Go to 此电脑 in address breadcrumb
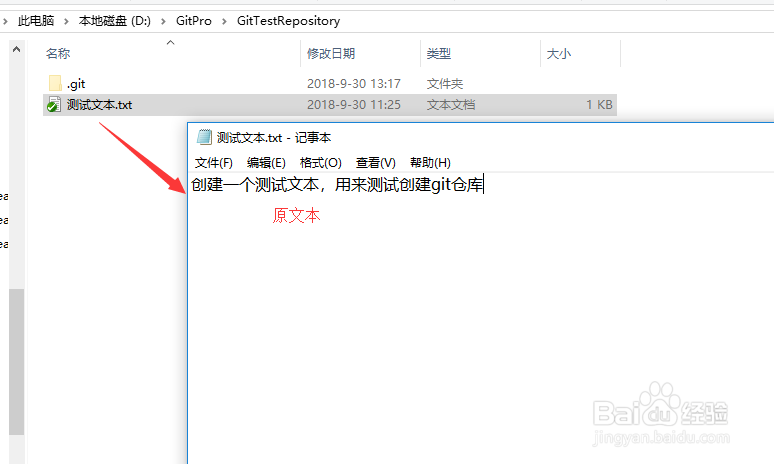 36,21
